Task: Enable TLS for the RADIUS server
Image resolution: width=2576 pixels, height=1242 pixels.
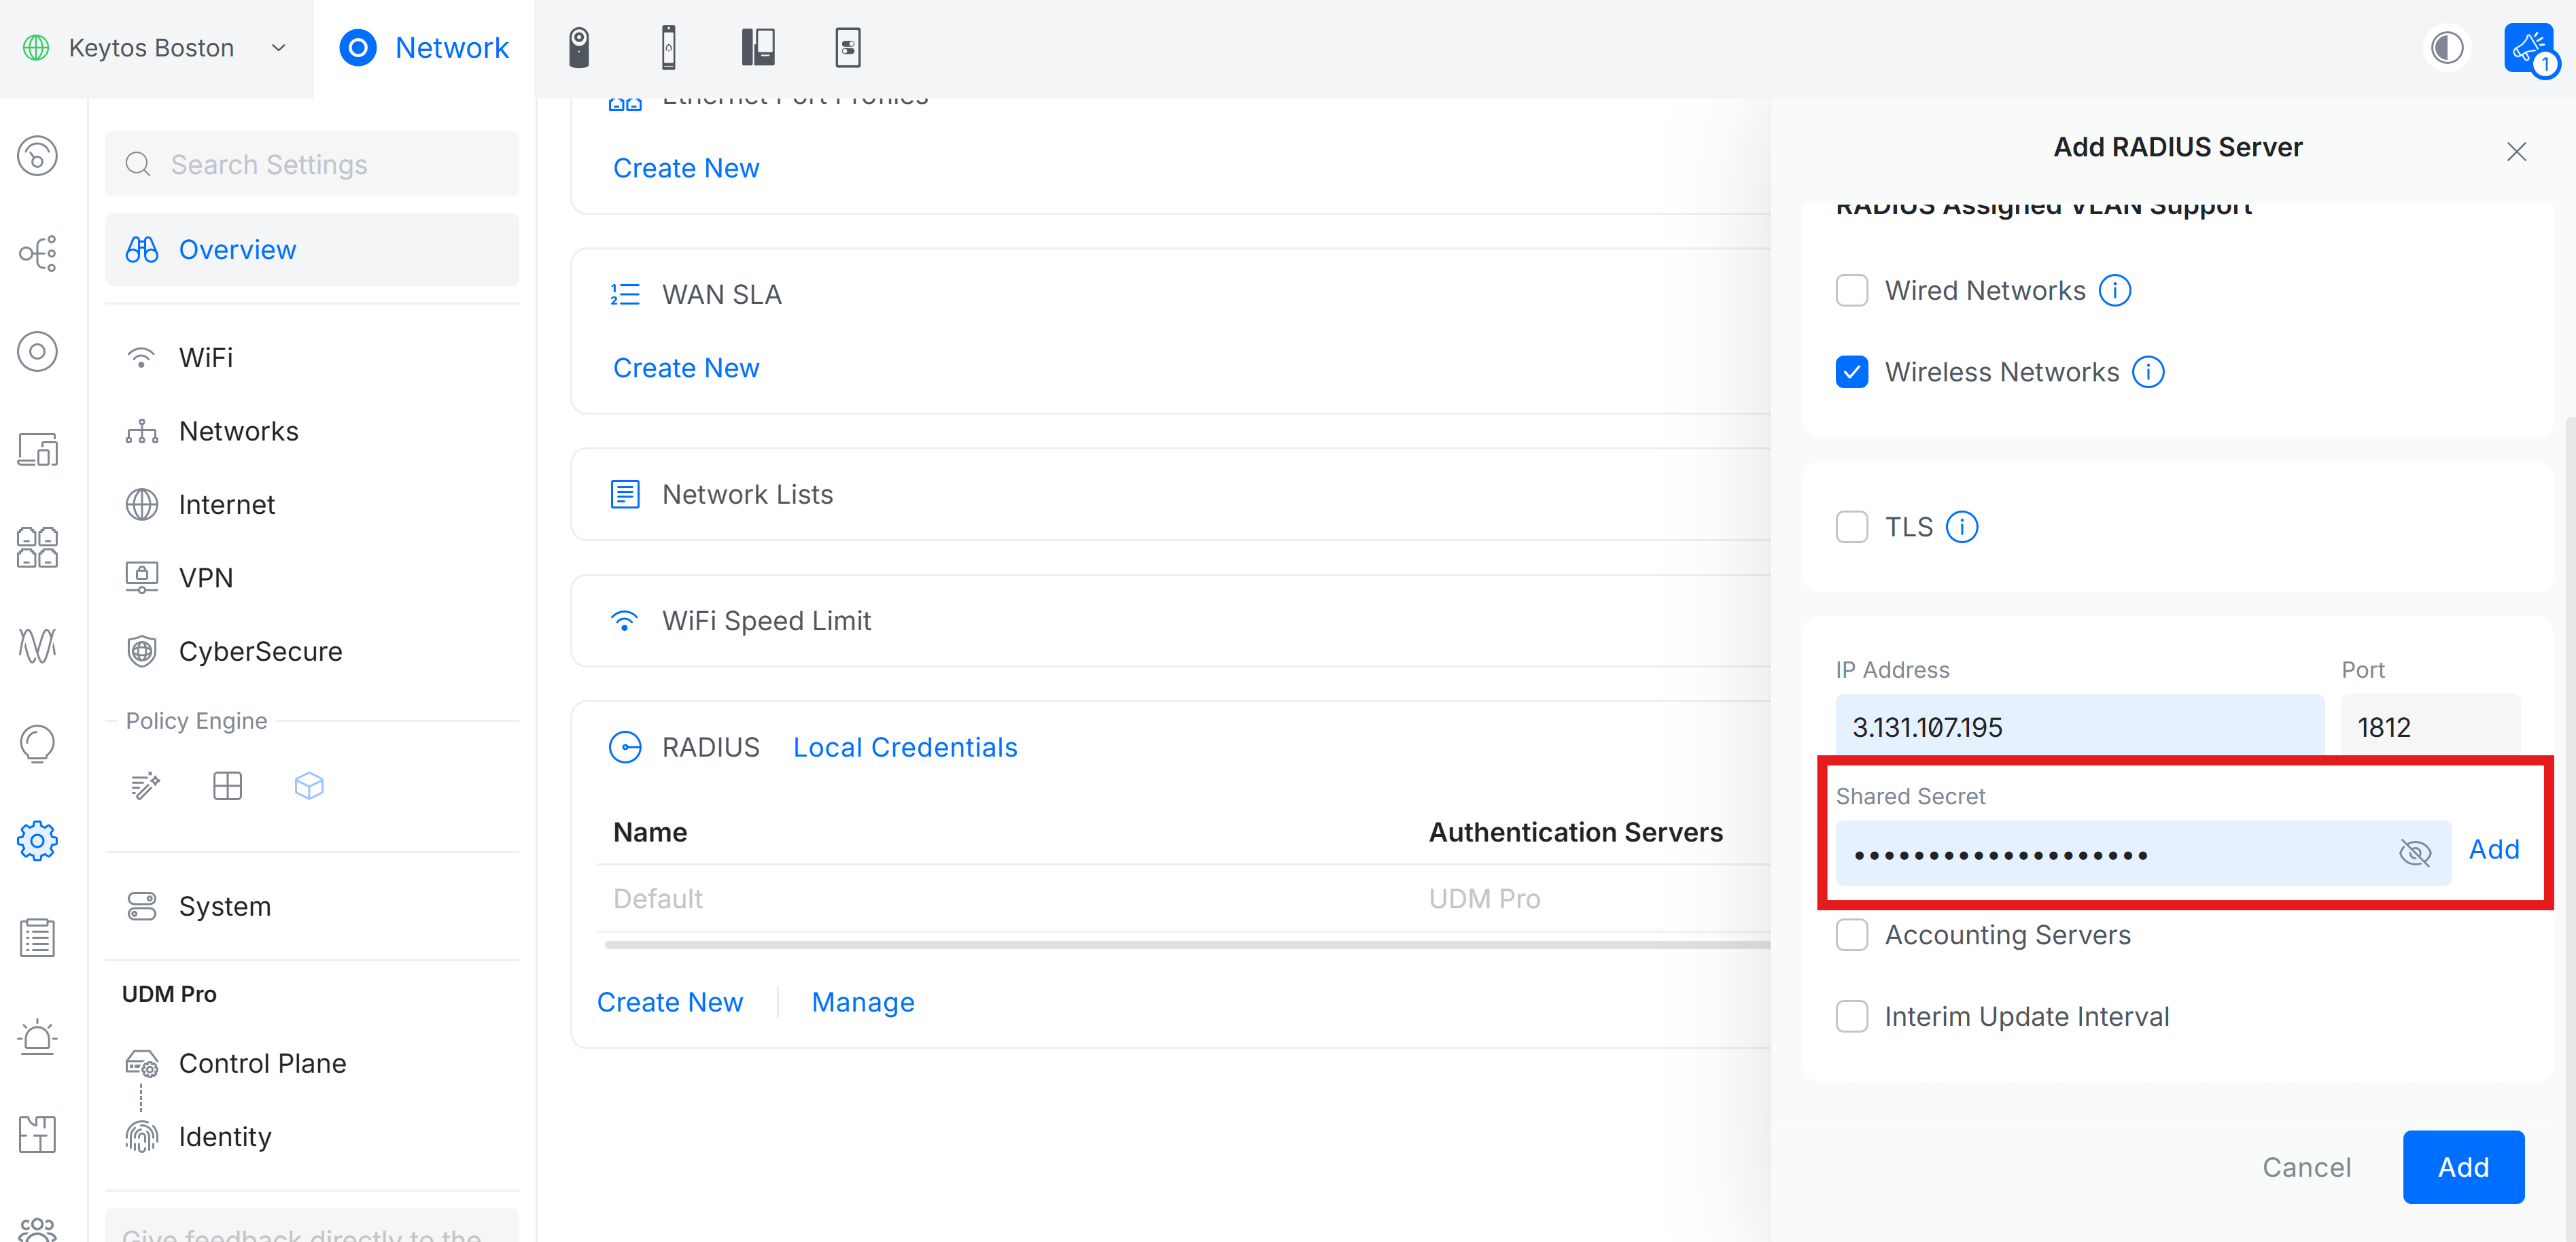Action: click(x=1852, y=526)
